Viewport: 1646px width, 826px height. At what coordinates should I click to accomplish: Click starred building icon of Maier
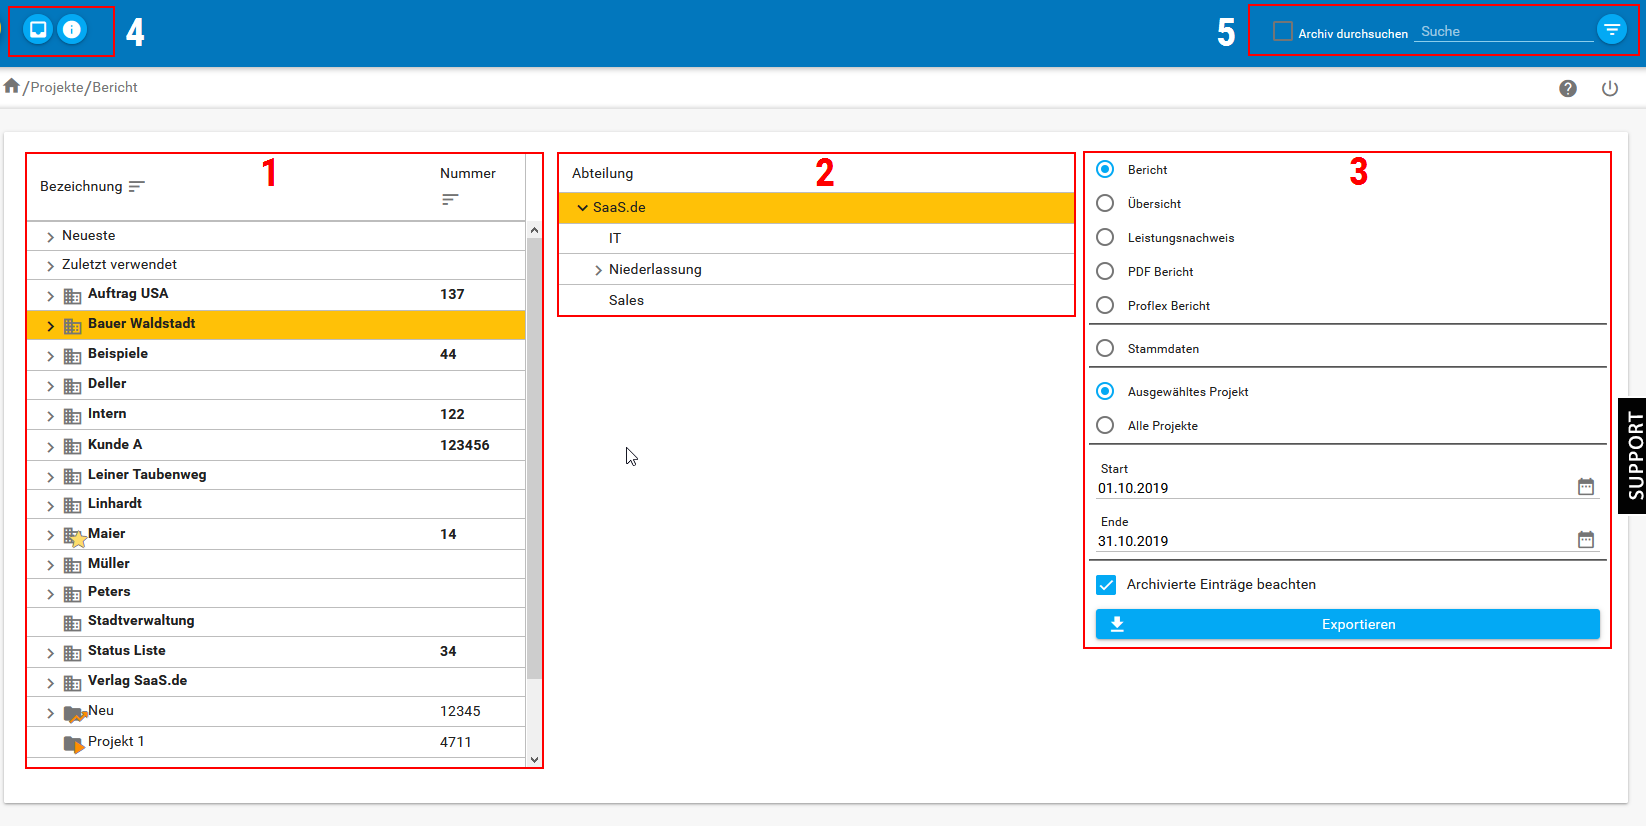(x=75, y=537)
